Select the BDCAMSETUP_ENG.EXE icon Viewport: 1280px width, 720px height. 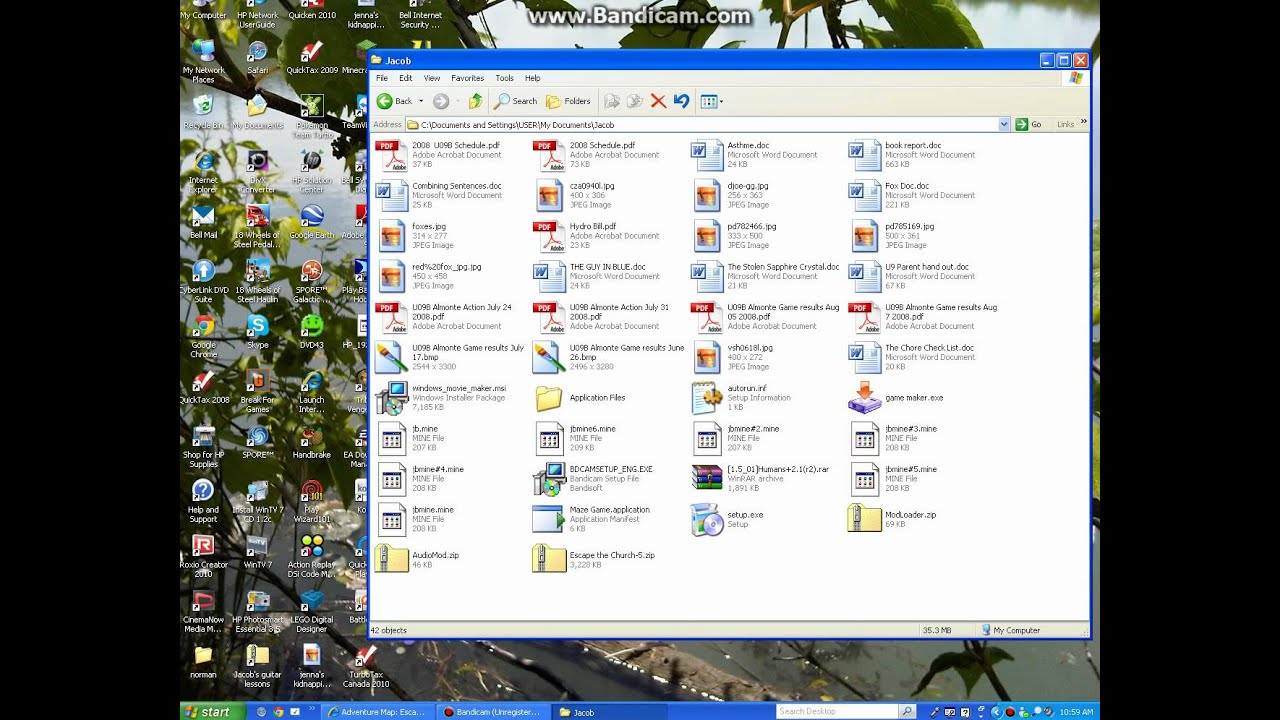tap(549, 479)
